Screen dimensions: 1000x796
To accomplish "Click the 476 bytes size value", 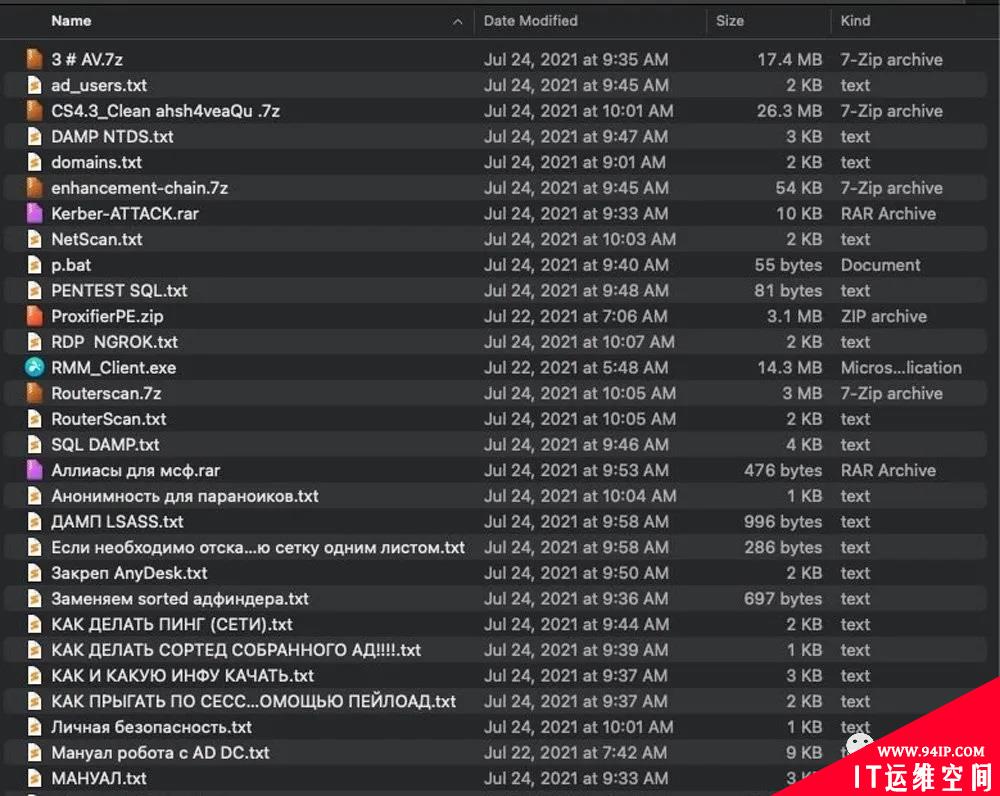I will pyautogui.click(x=783, y=470).
